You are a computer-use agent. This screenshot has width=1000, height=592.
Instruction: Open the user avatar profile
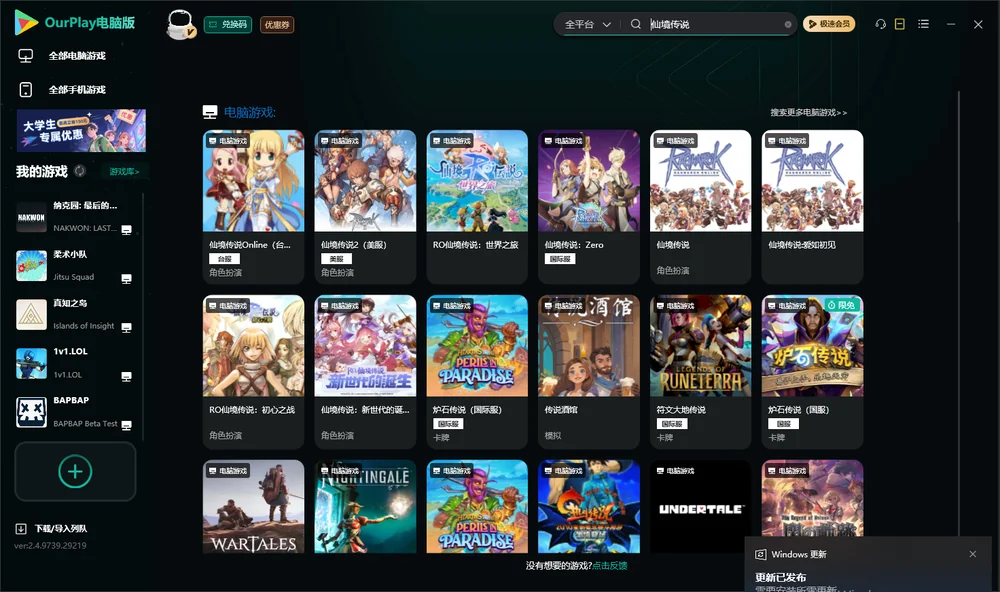tap(180, 24)
